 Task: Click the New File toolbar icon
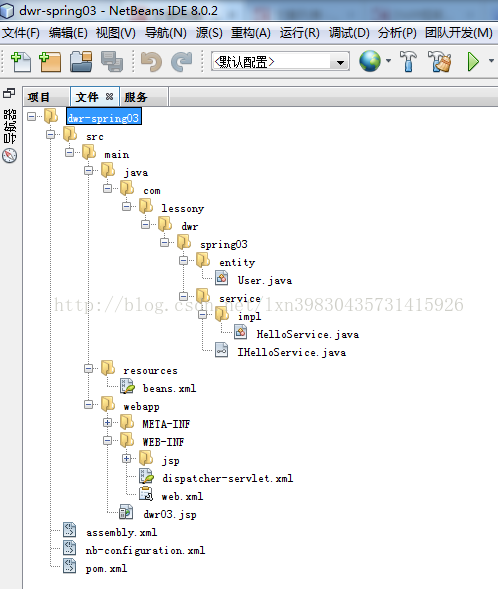click(x=21, y=62)
